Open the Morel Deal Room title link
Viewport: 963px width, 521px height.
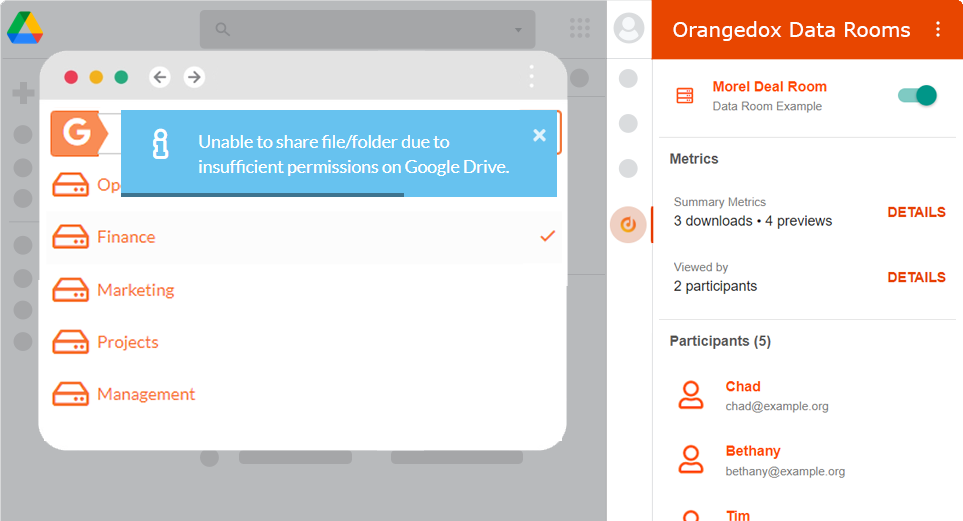coord(770,87)
